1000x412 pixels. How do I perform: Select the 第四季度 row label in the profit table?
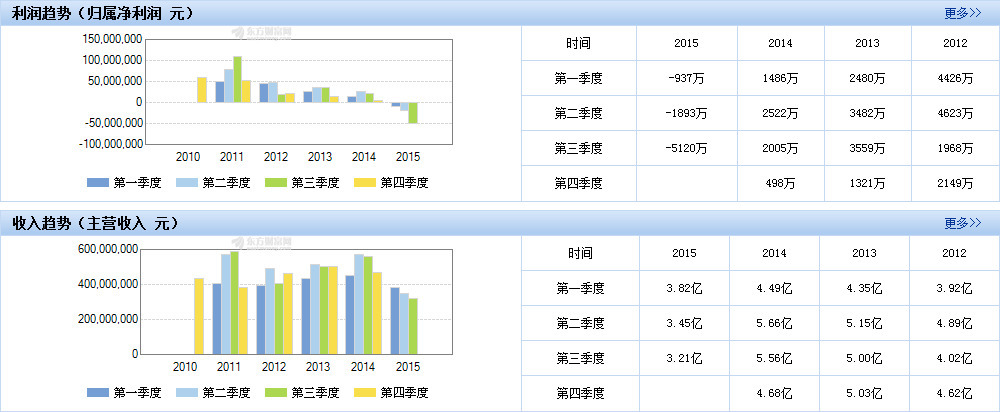coord(578,183)
